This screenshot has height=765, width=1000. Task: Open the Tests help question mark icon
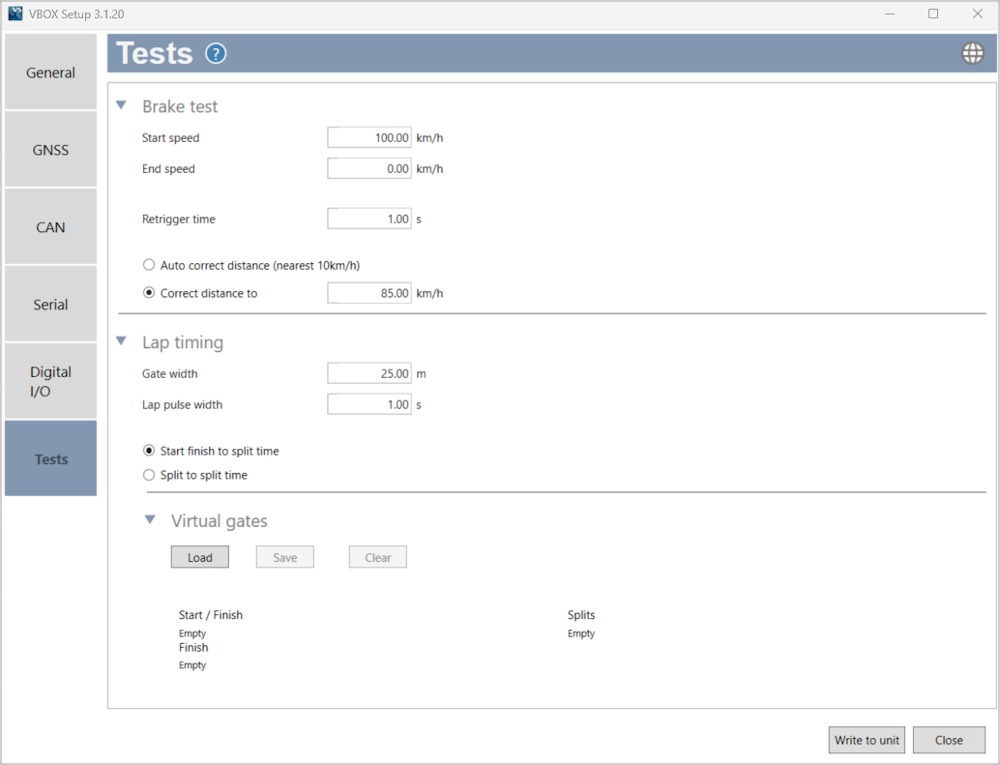[x=216, y=54]
